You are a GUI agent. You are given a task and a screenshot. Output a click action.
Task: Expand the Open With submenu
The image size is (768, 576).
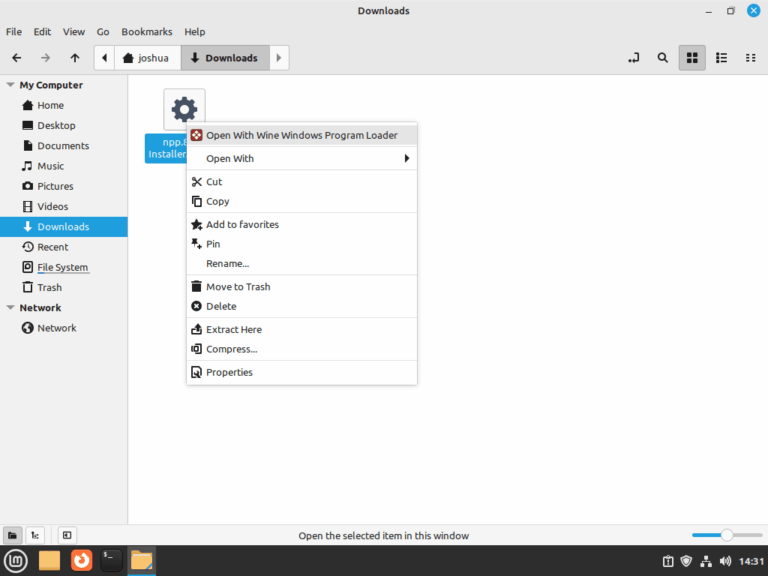pos(301,158)
